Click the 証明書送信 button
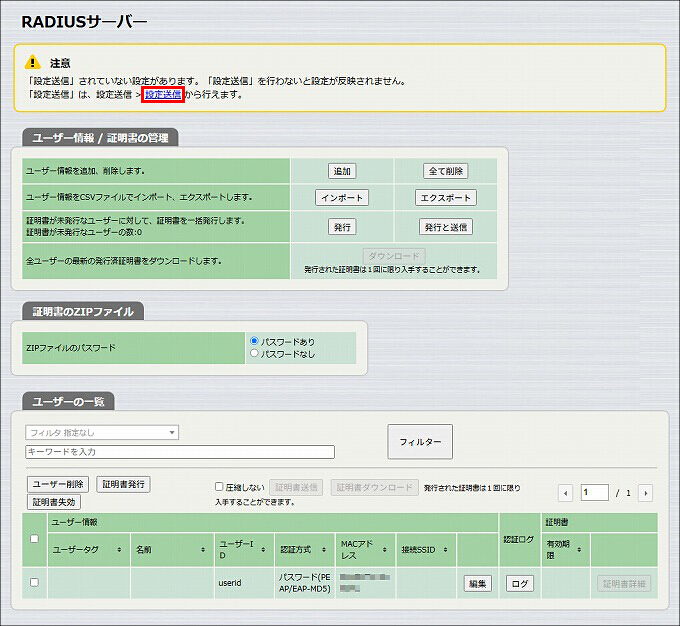680x626 pixels. [296, 487]
